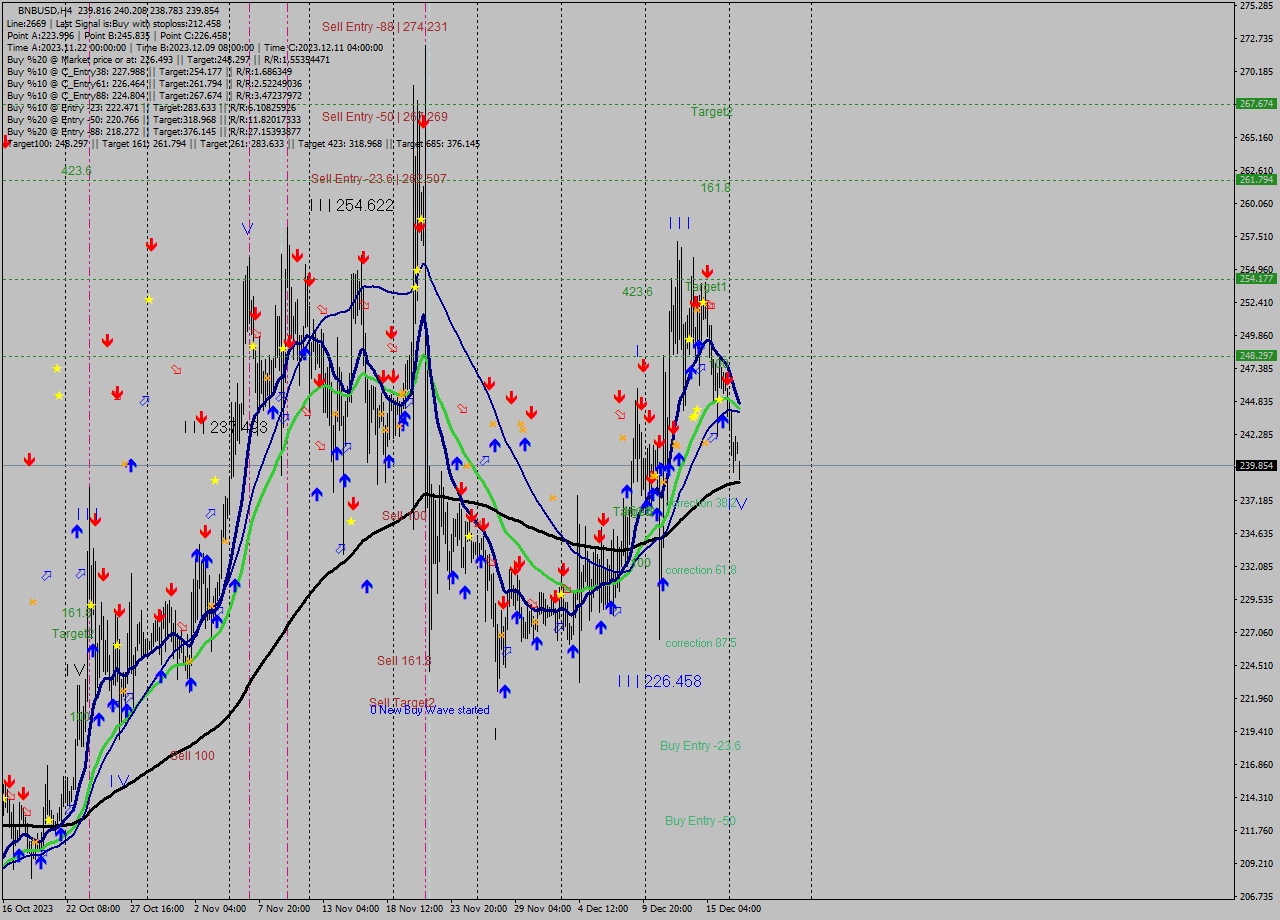Click the blue V marker beside correction 38.2
1280x920 pixels.
[x=741, y=505]
